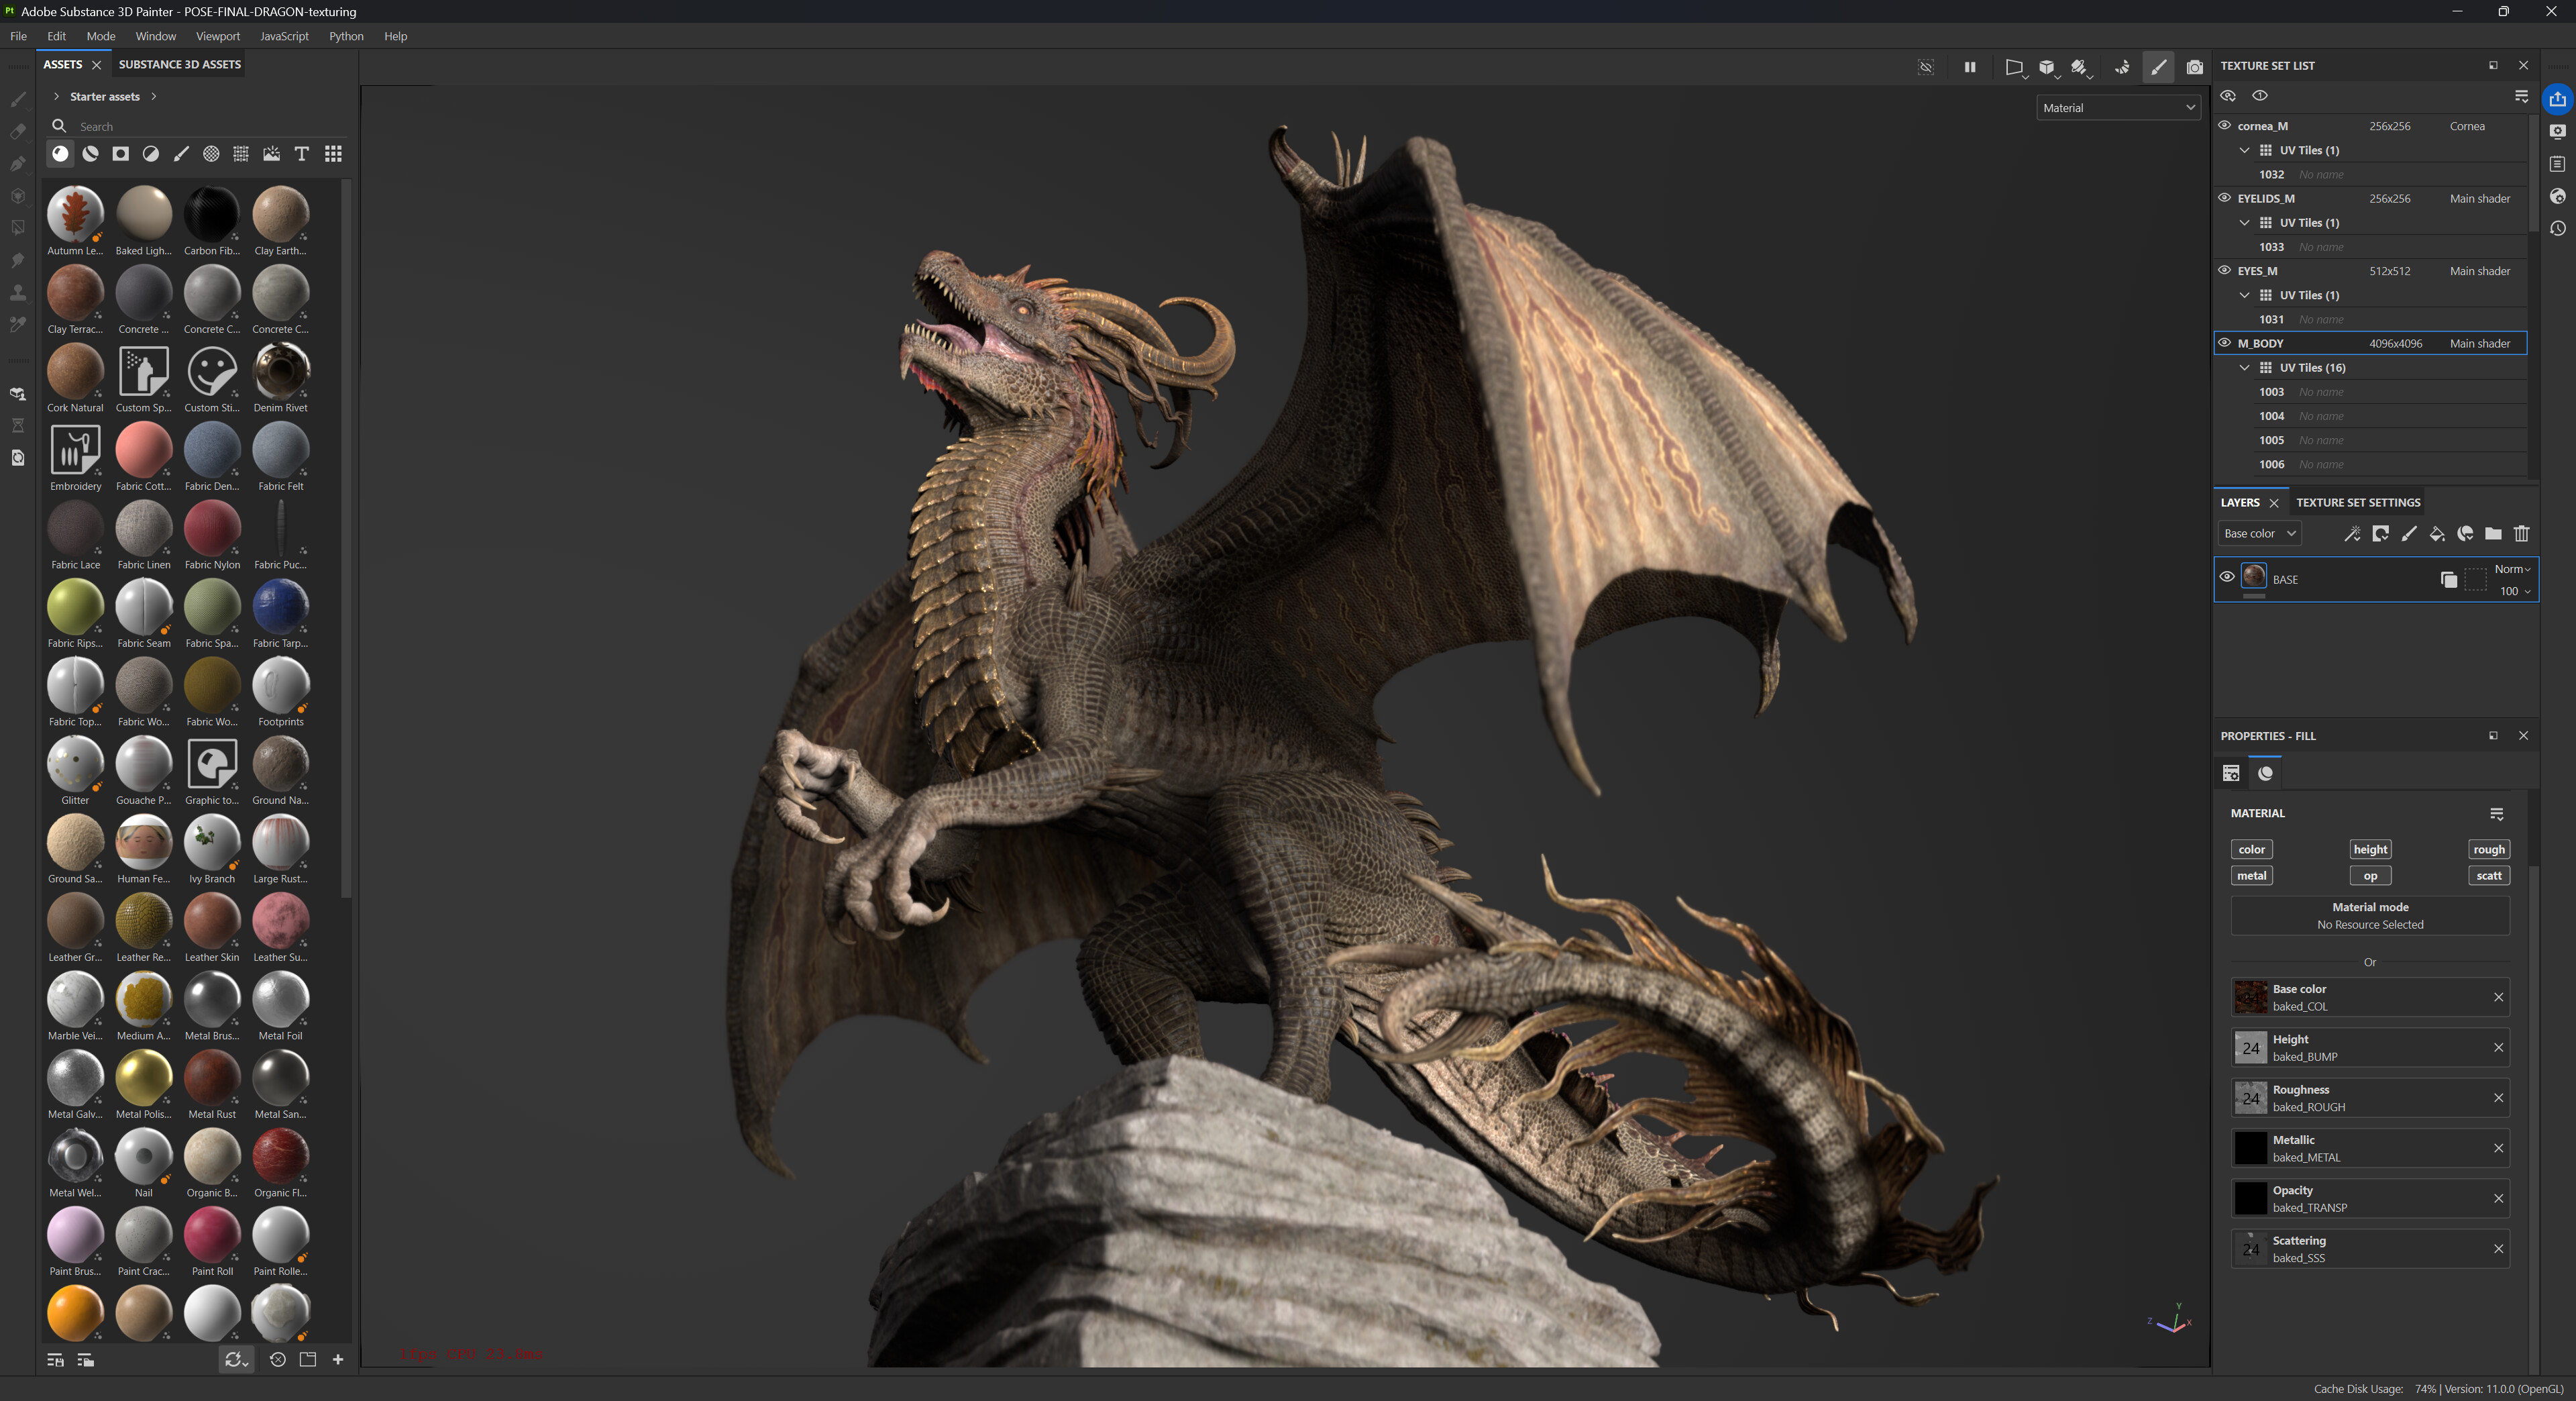Screen dimensions: 2576x1401
Task: Click the rough channel button in Material properties
Action: point(2488,849)
